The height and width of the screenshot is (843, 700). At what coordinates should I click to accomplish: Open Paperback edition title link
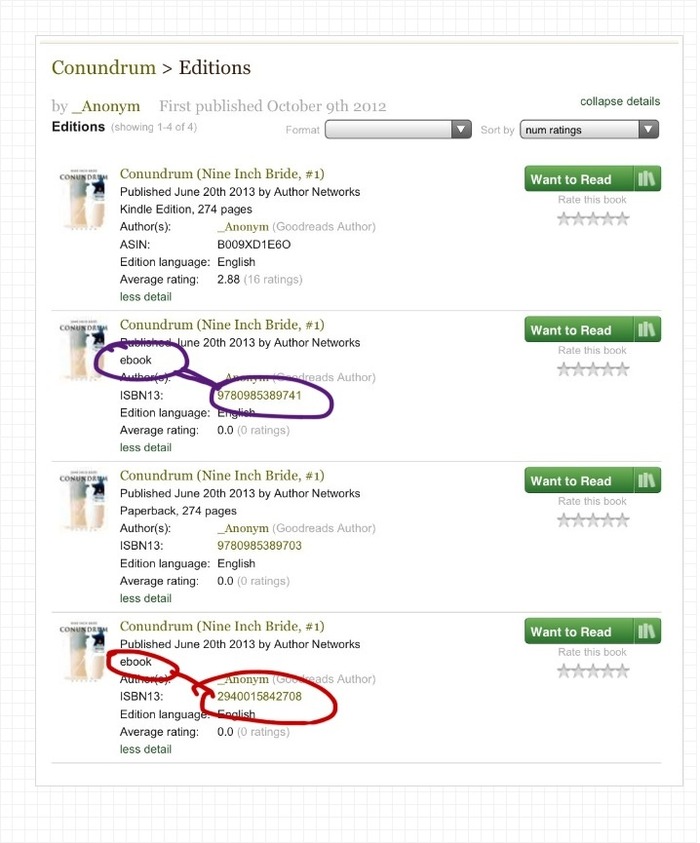[221, 475]
